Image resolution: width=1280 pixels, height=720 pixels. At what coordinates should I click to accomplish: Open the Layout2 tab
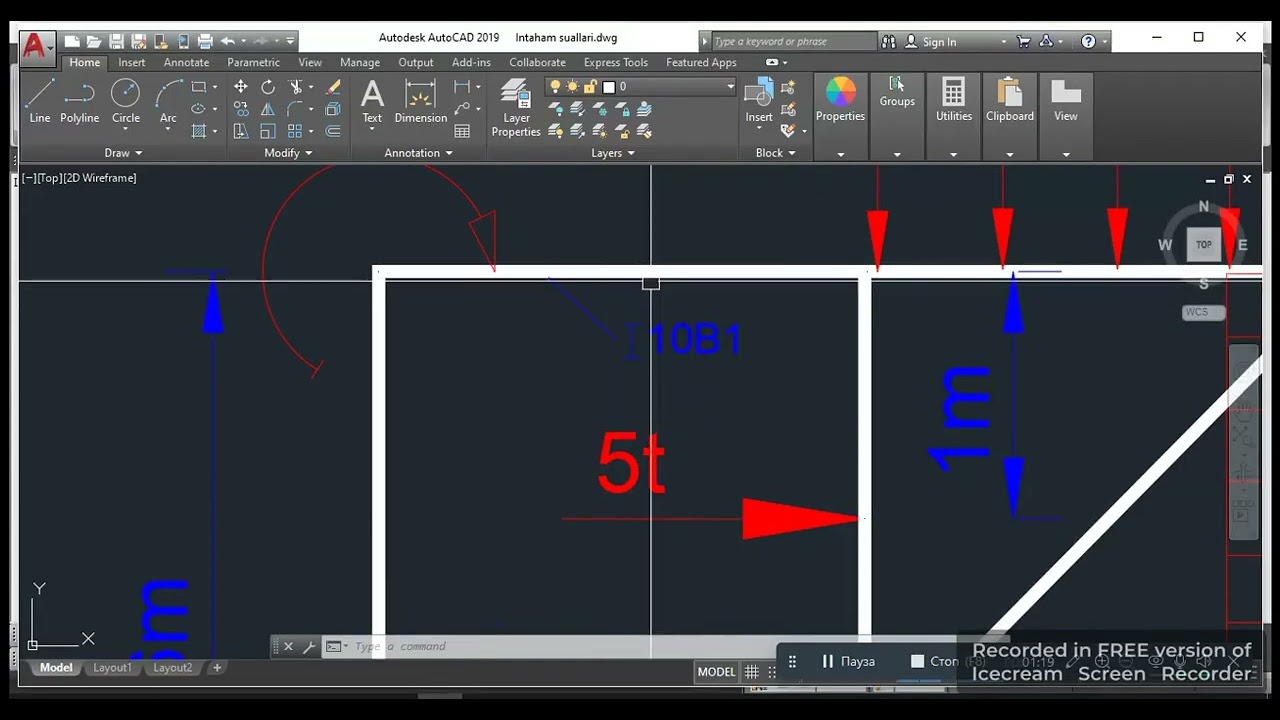172,668
